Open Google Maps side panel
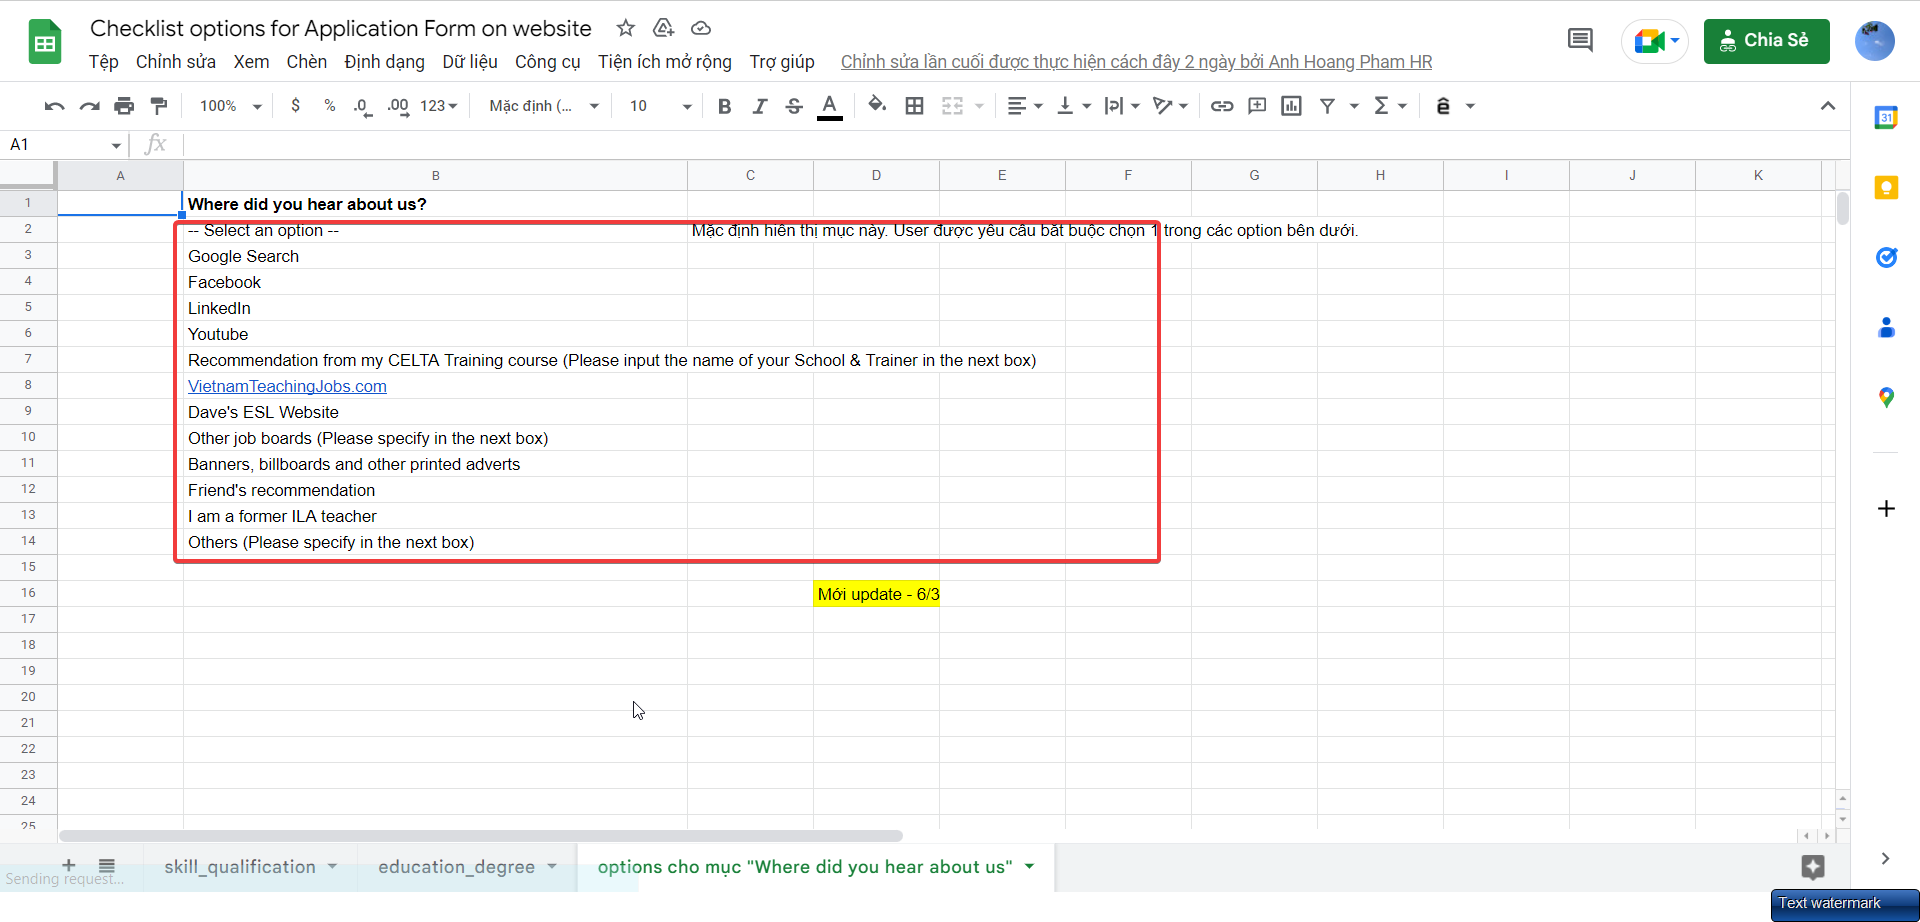The image size is (1920, 922). click(1886, 398)
